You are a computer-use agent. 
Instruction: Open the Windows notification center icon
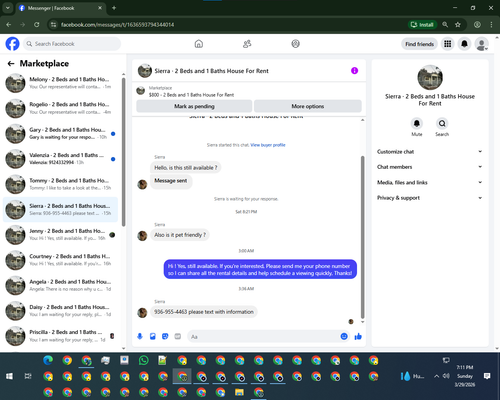(487, 376)
